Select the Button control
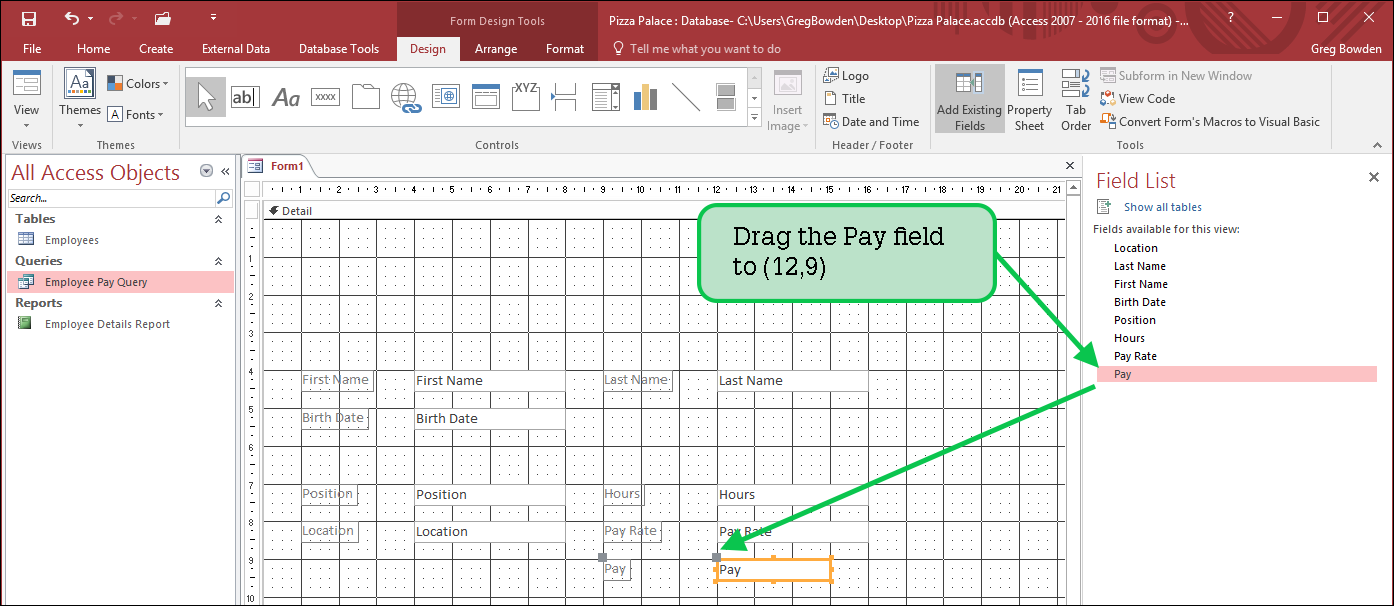This screenshot has height=606, width=1394. (325, 97)
